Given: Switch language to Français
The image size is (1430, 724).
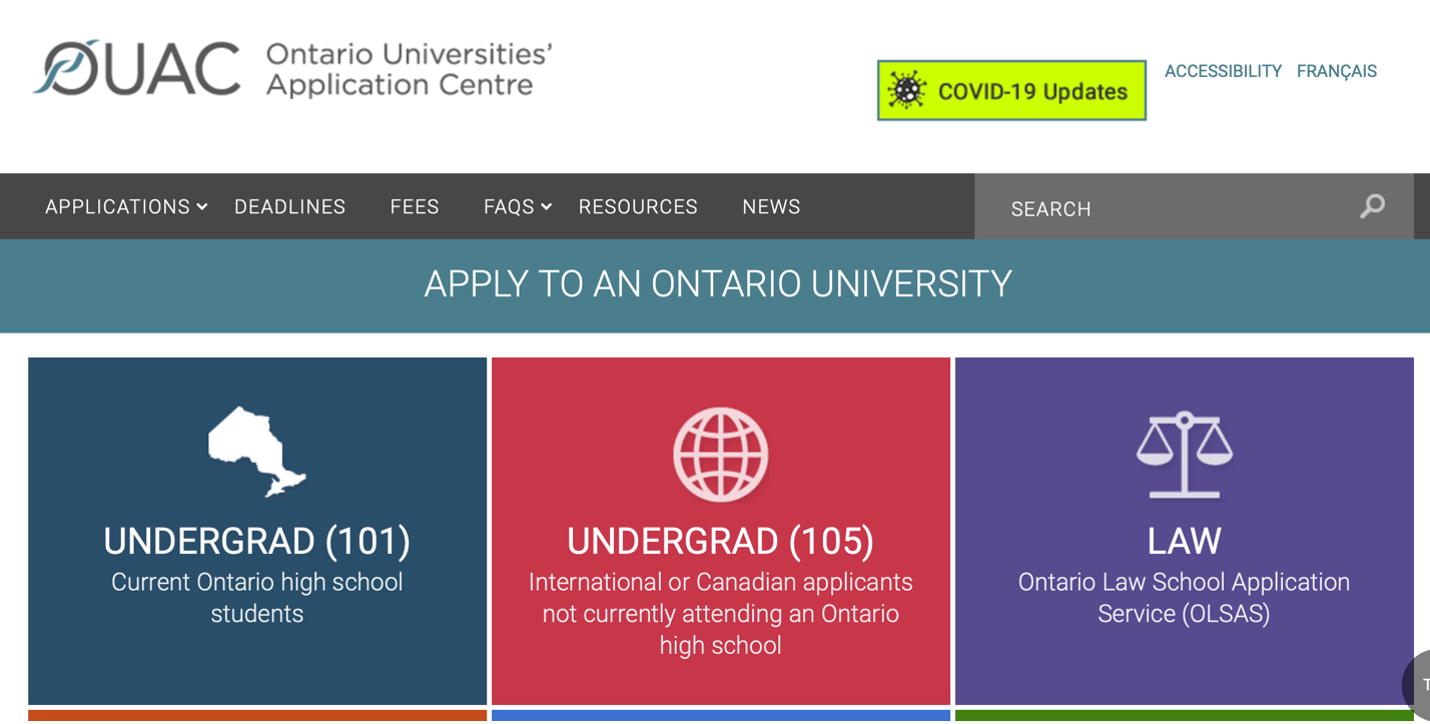Looking at the screenshot, I should 1337,71.
